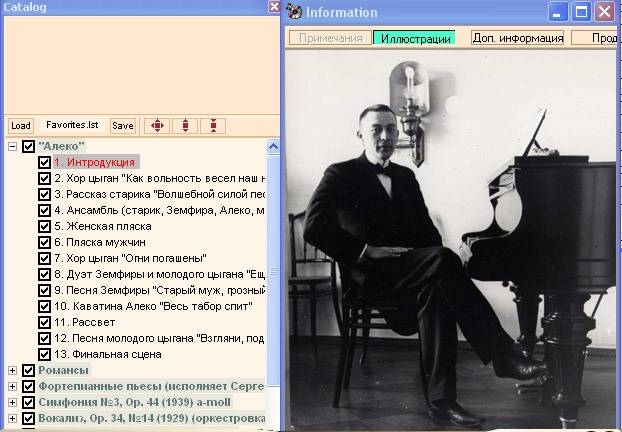Image resolution: width=622 pixels, height=432 pixels.
Task: Uncheck the Романсы group checkbox
Action: pos(28,371)
